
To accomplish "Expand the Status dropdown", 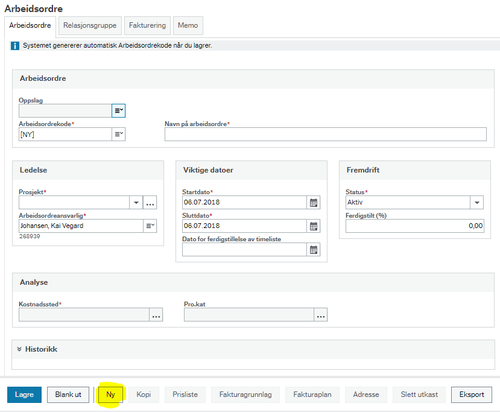I will [x=477, y=202].
